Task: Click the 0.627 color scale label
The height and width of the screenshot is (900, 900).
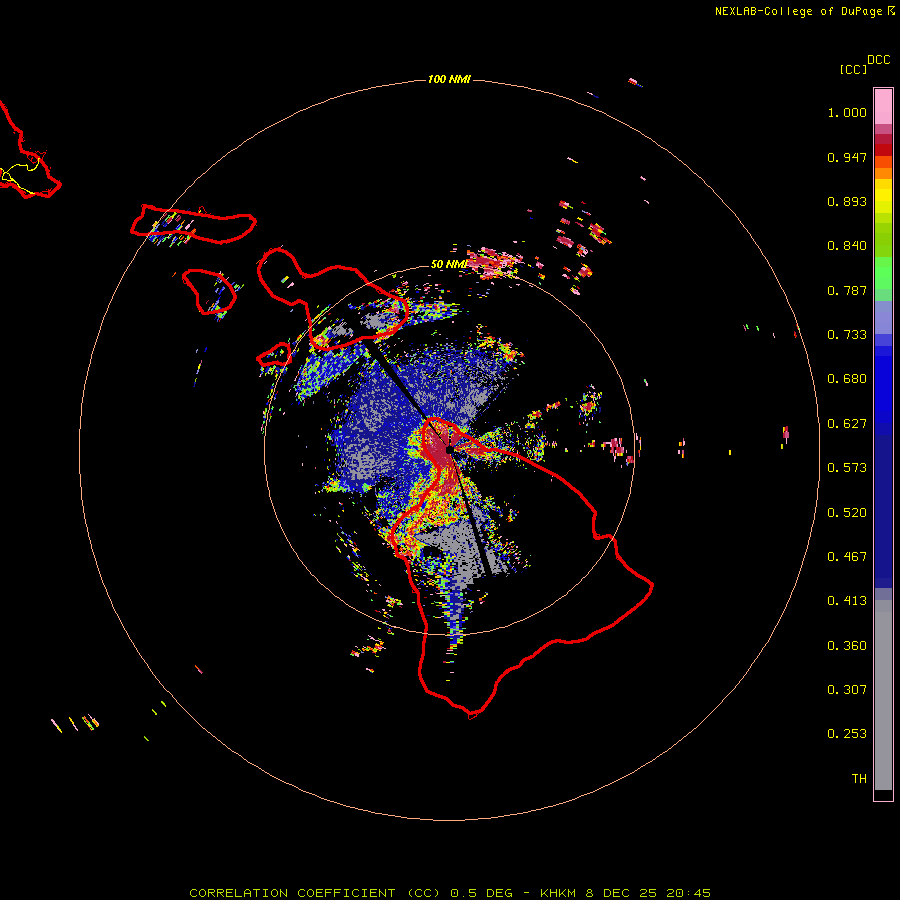Action: pyautogui.click(x=847, y=424)
